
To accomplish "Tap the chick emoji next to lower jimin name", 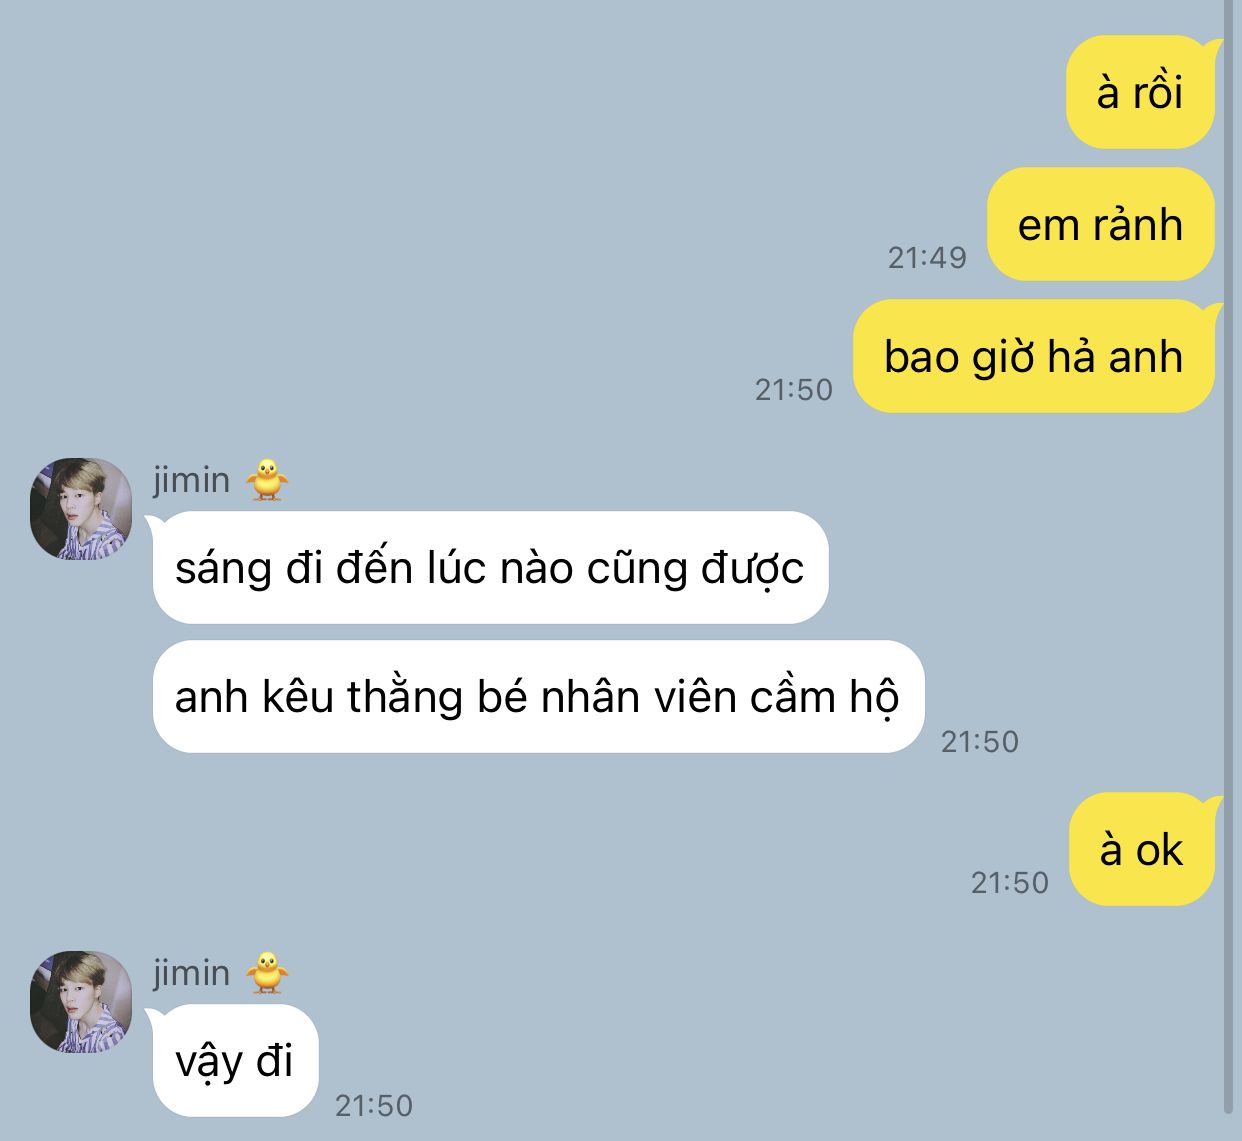I will (267, 973).
